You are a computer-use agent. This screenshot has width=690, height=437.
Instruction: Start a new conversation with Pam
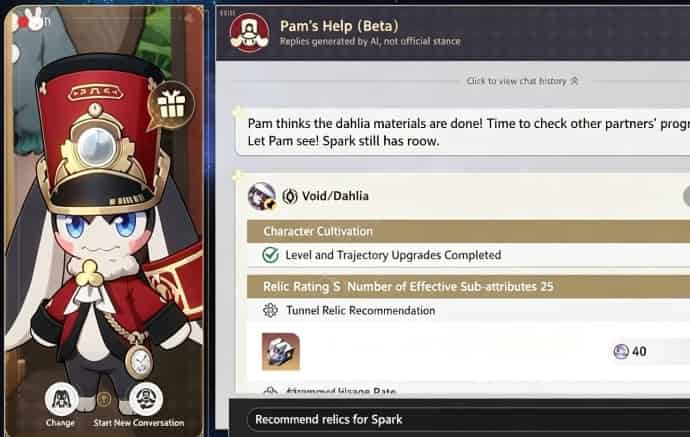146,398
